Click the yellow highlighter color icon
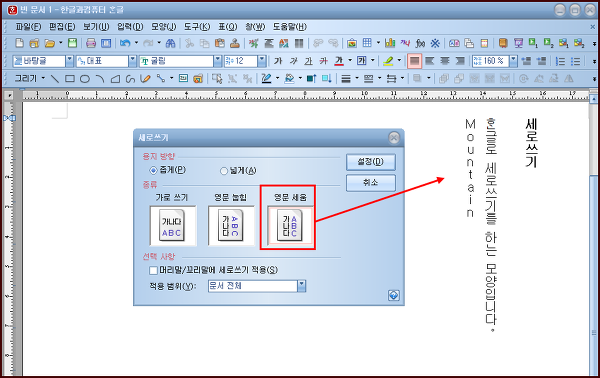Viewport: 600px width, 378px height. tap(388, 61)
